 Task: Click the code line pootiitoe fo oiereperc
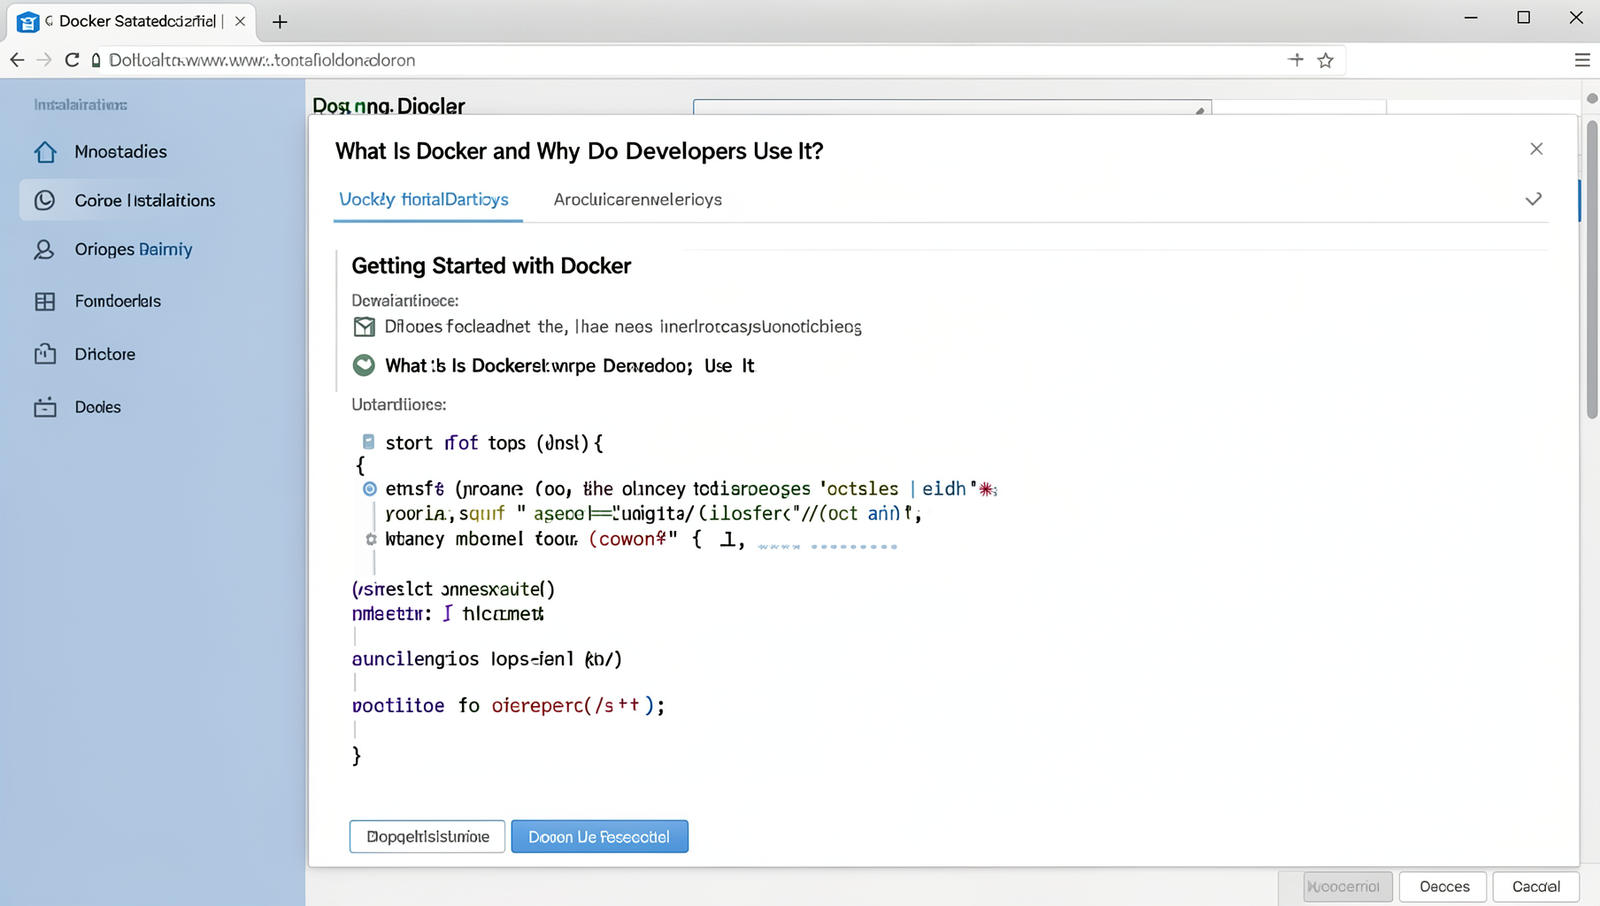pos(508,706)
